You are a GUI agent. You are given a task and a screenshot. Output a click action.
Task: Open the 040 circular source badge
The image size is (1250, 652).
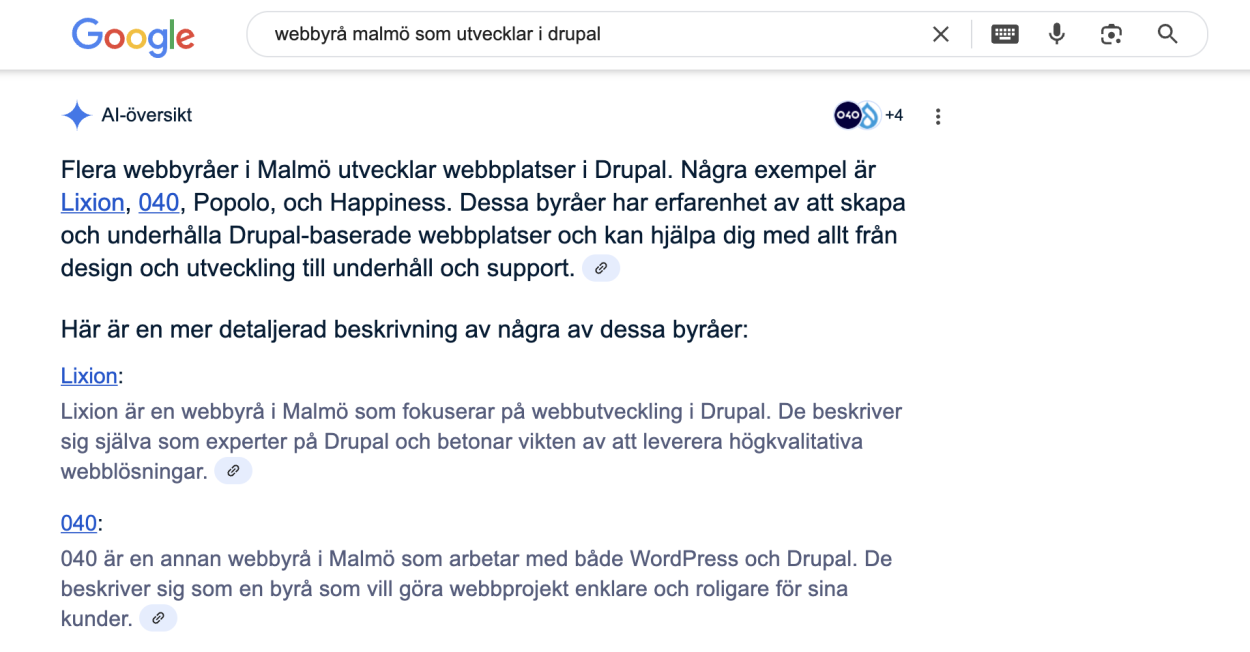coord(847,115)
